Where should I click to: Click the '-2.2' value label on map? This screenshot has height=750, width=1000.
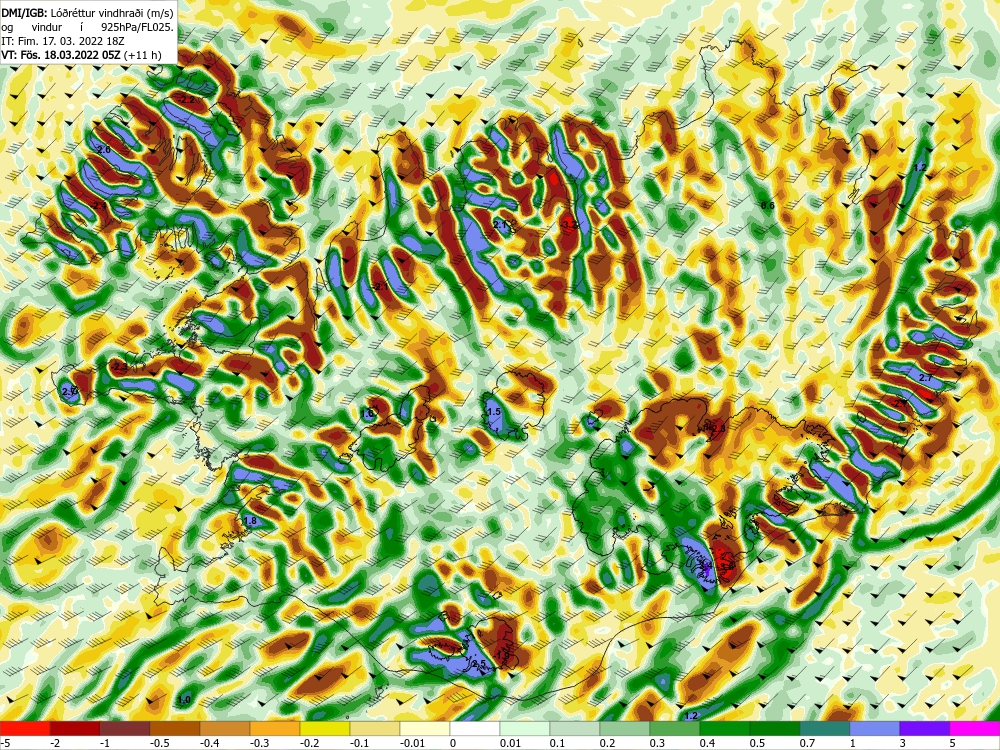pos(186,100)
